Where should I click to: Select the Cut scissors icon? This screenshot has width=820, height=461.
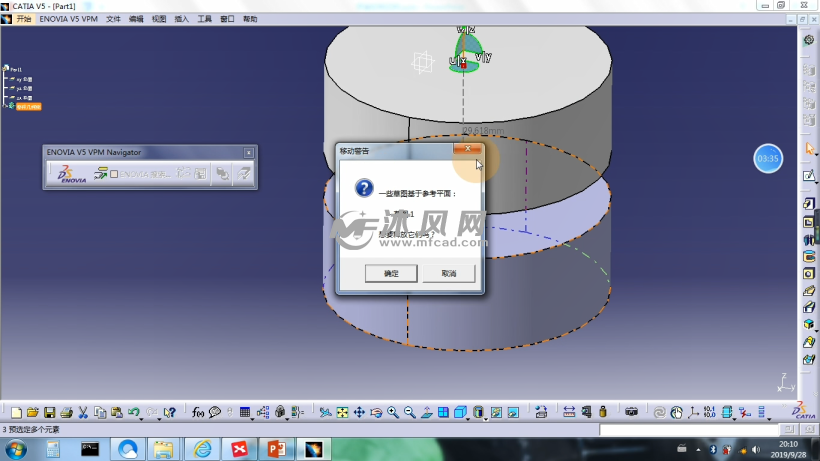(84, 412)
